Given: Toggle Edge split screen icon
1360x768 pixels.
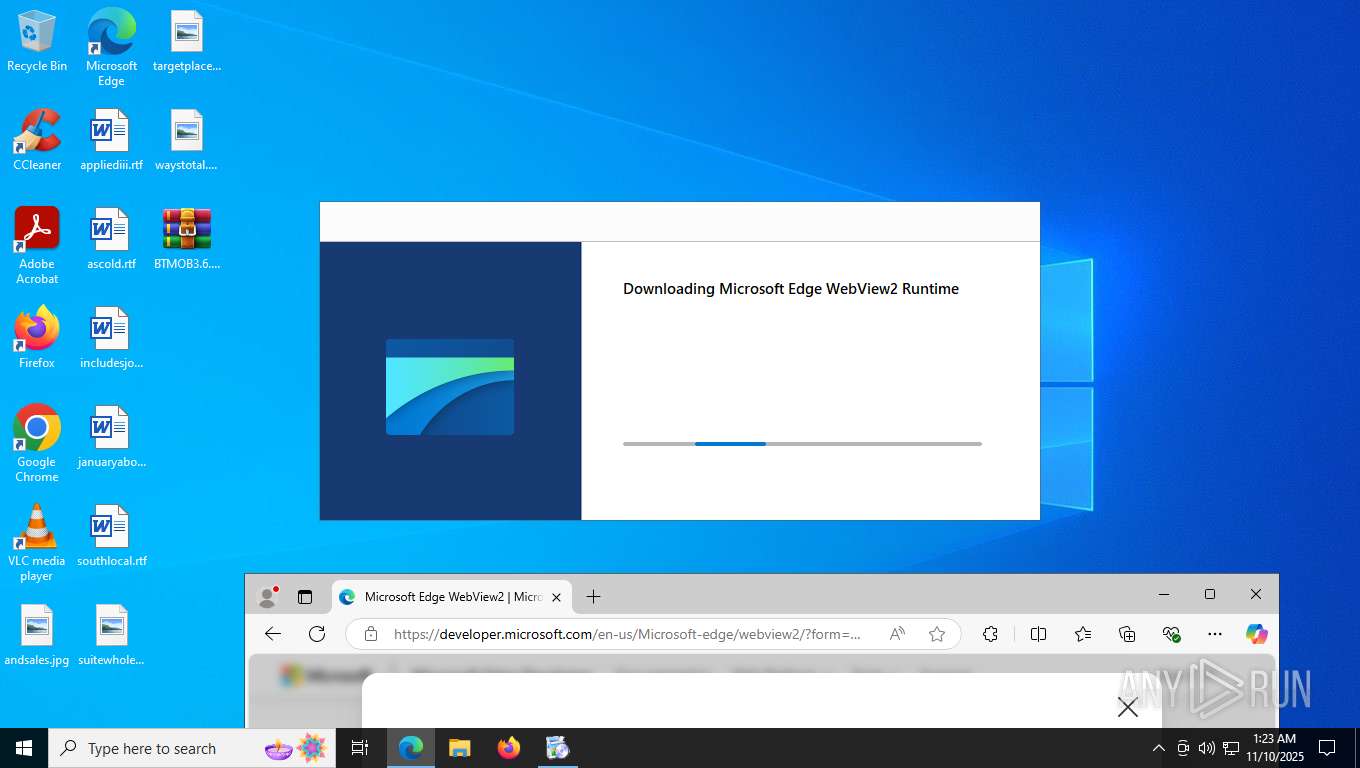Looking at the screenshot, I should tap(1038, 634).
